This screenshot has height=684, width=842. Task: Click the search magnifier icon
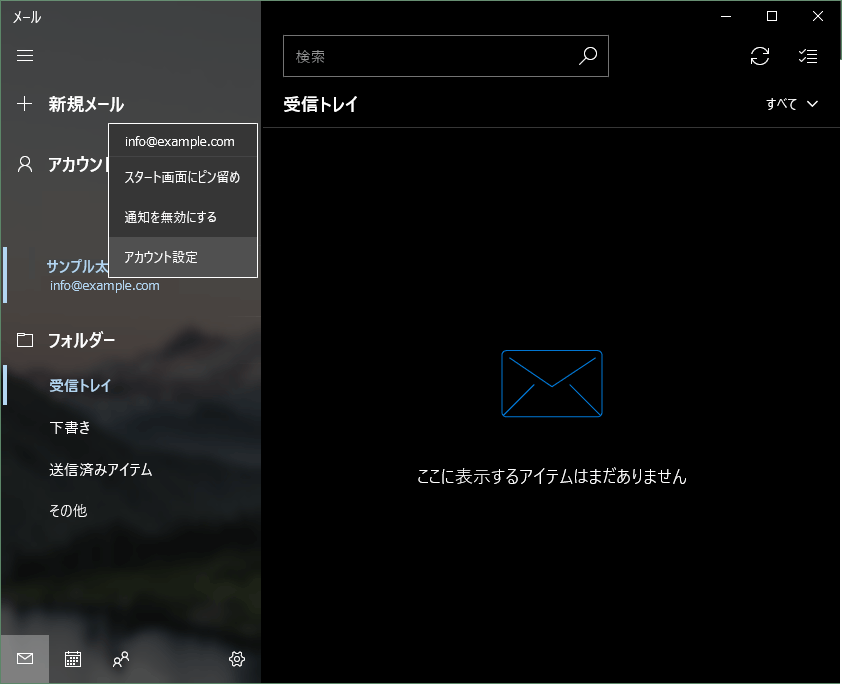tap(588, 57)
